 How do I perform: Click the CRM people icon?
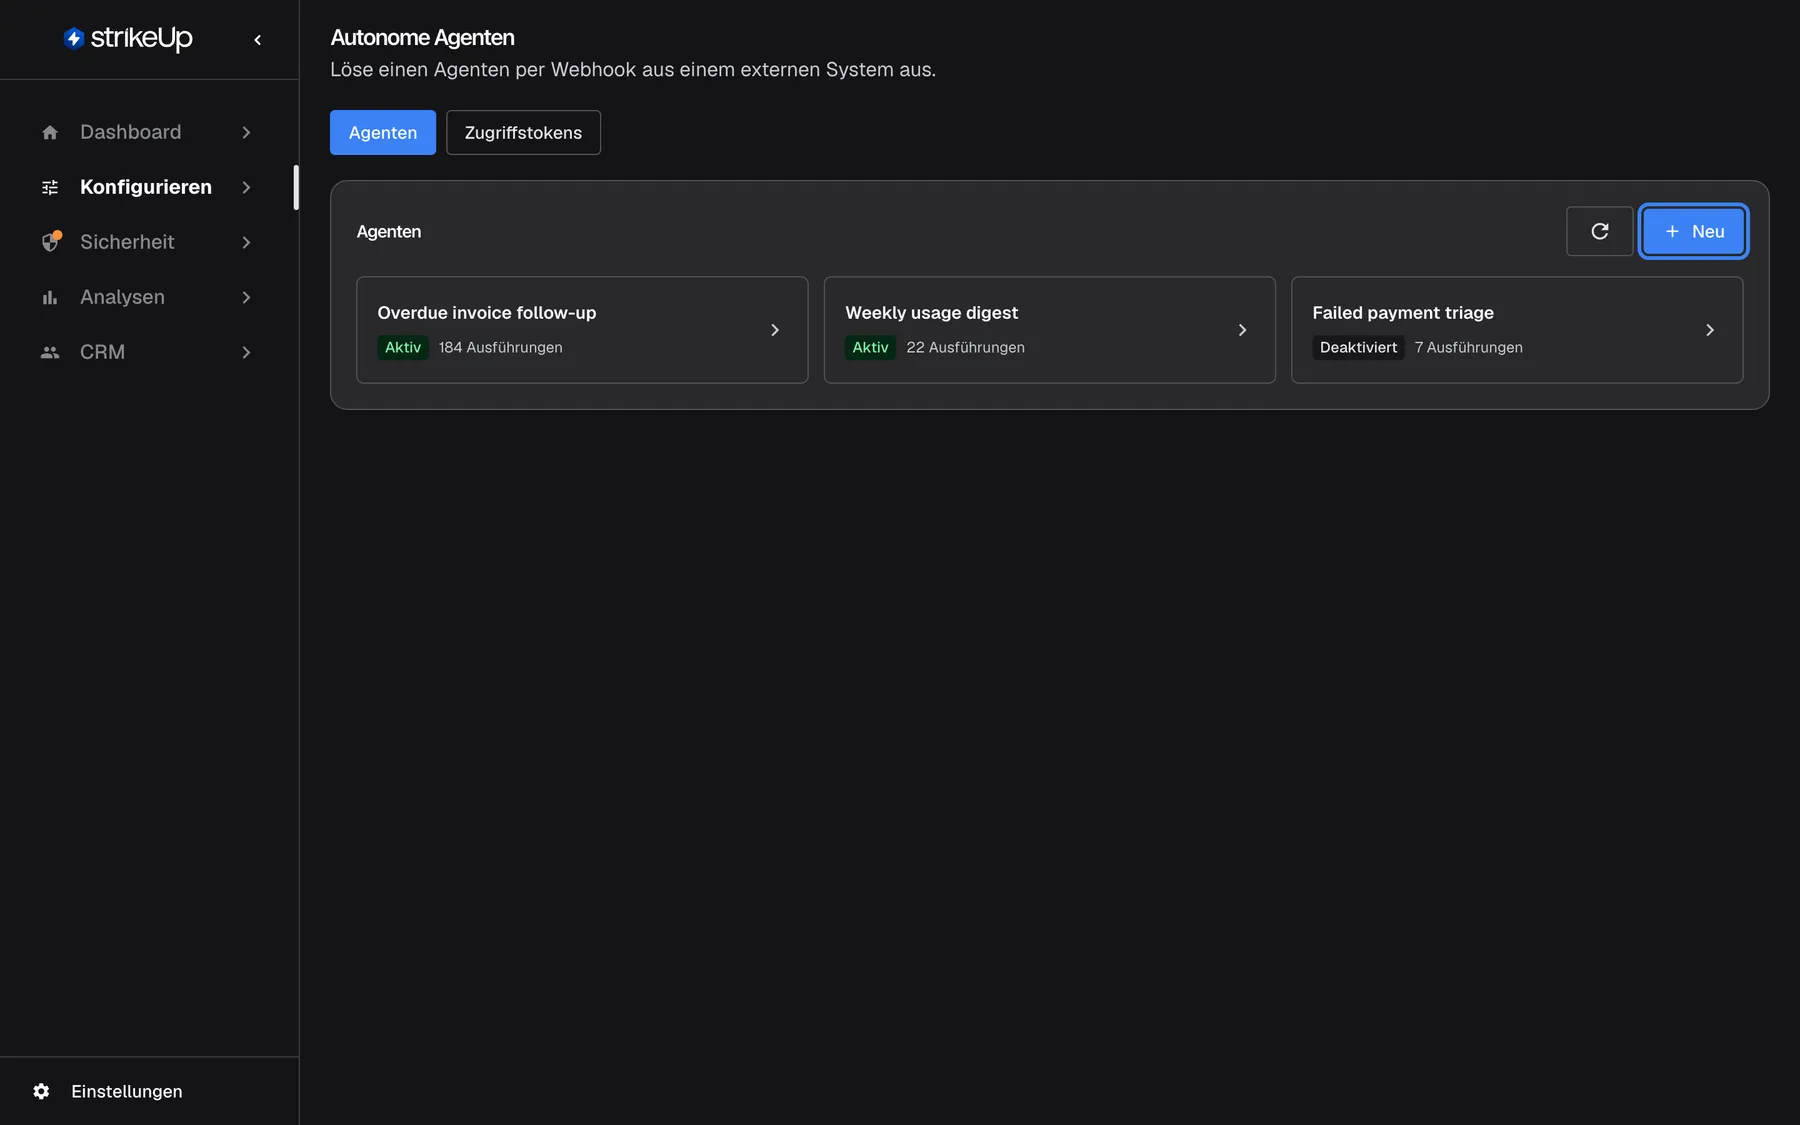(x=50, y=352)
